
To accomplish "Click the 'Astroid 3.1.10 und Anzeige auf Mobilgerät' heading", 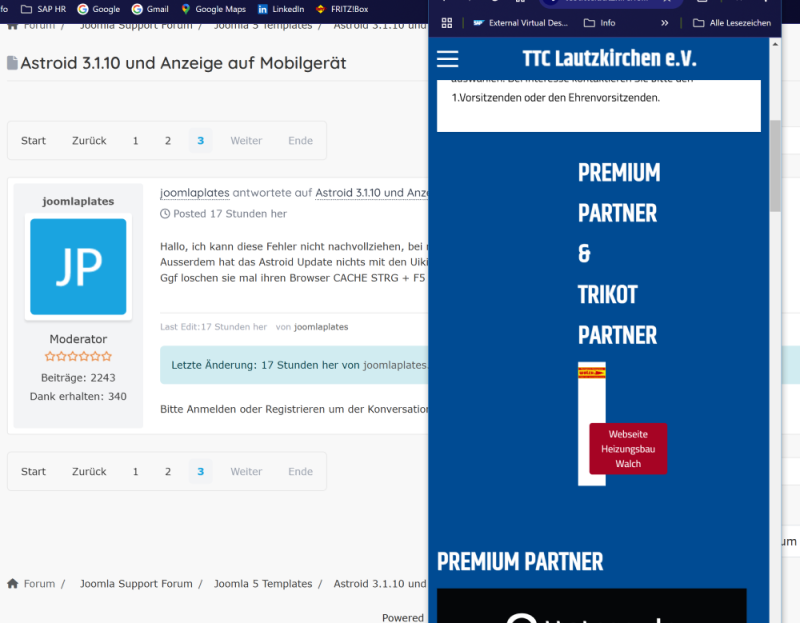I will click(183, 63).
